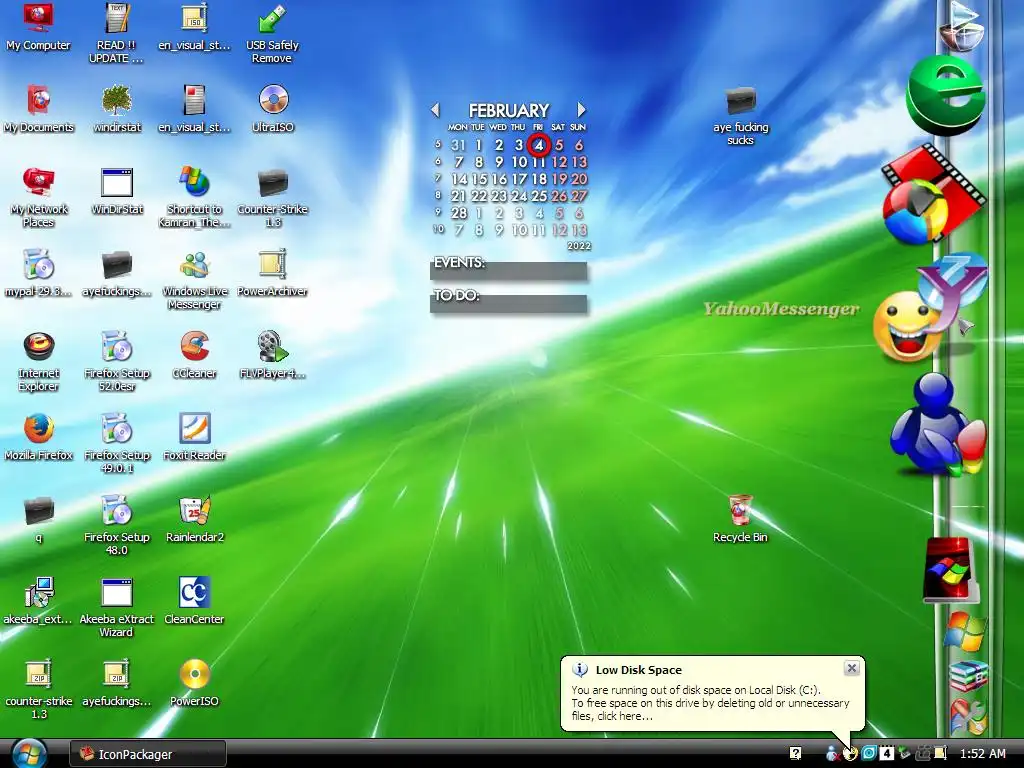Screen dimensions: 1024x768
Task: Click the Low Disk Space balloon message
Action: tap(711, 703)
